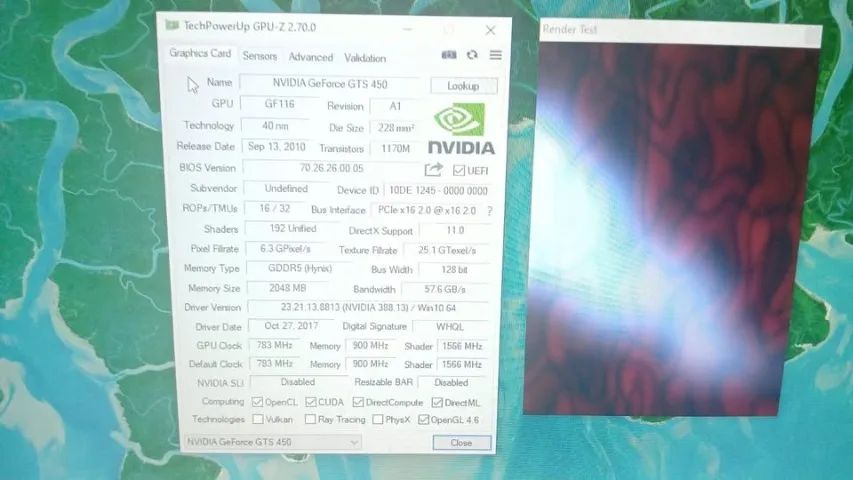
Task: Click the Resizable BAR value Disabled
Action: (451, 383)
